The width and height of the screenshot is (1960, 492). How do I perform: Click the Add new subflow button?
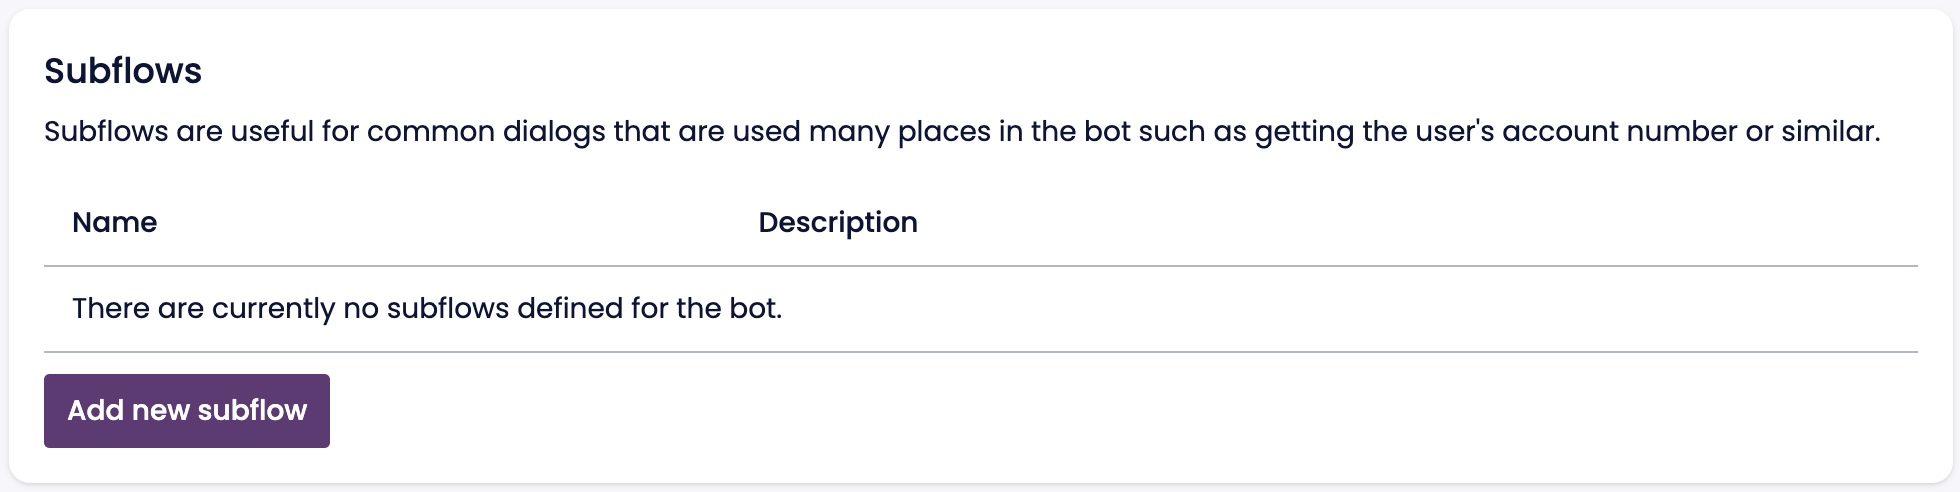[187, 411]
